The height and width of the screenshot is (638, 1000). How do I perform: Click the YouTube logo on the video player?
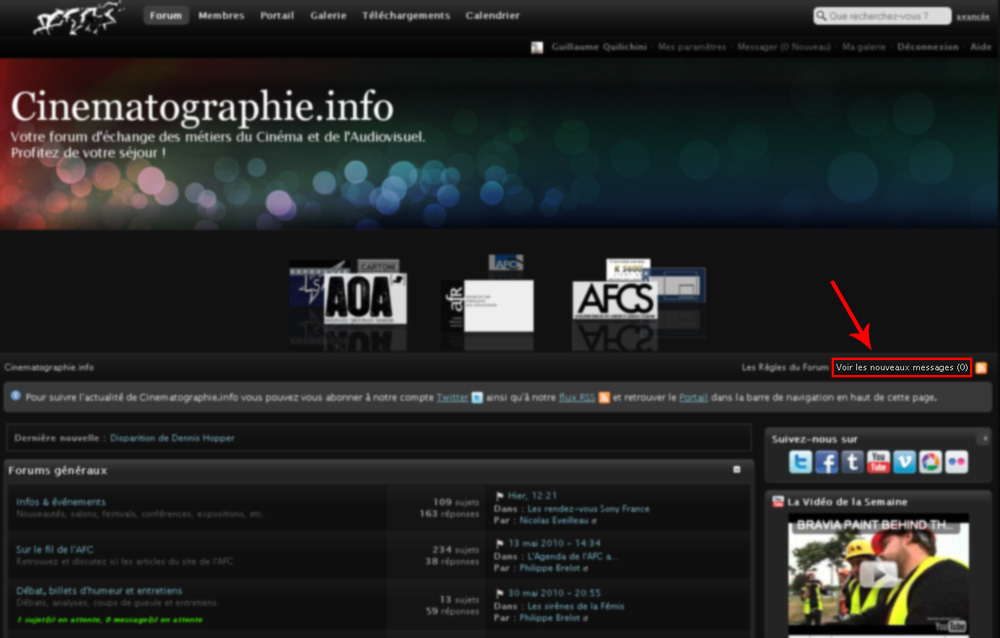point(950,626)
